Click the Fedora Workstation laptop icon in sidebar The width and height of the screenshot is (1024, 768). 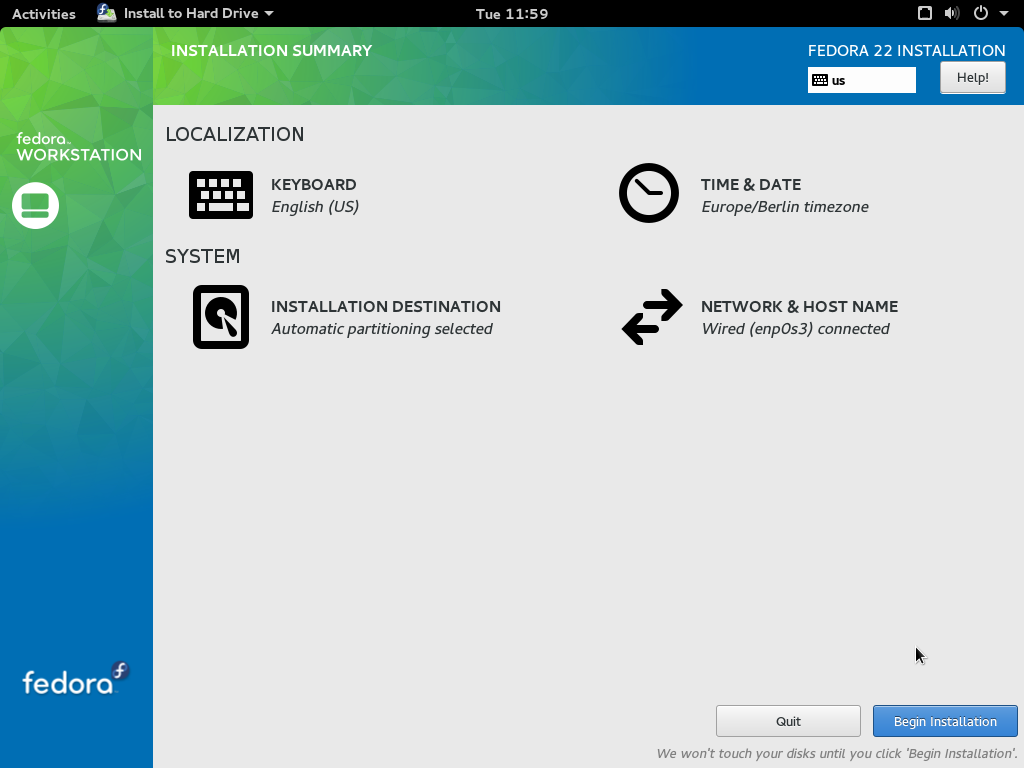point(36,205)
